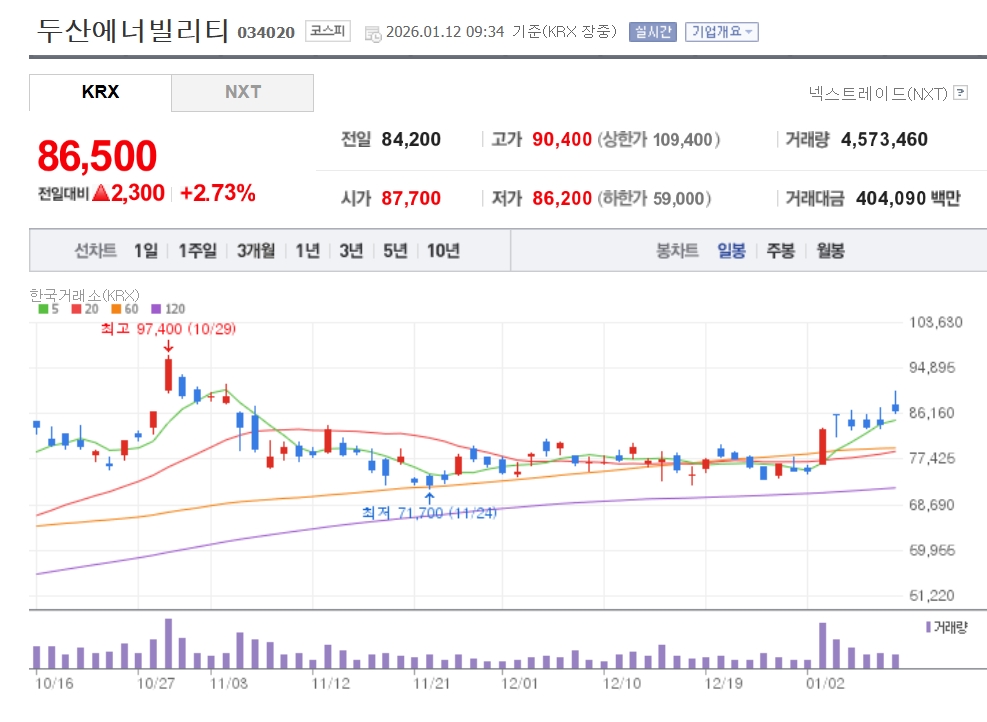
Task: Click the high price value 90,400
Action: point(562,139)
